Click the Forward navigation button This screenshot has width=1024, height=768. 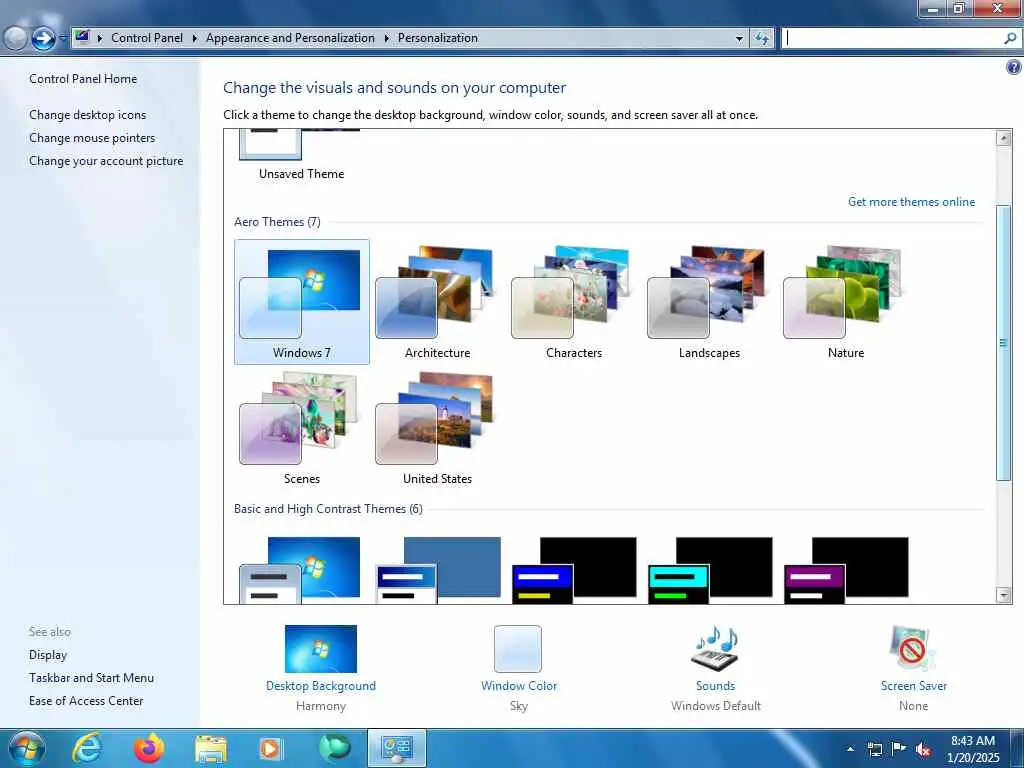click(x=43, y=39)
